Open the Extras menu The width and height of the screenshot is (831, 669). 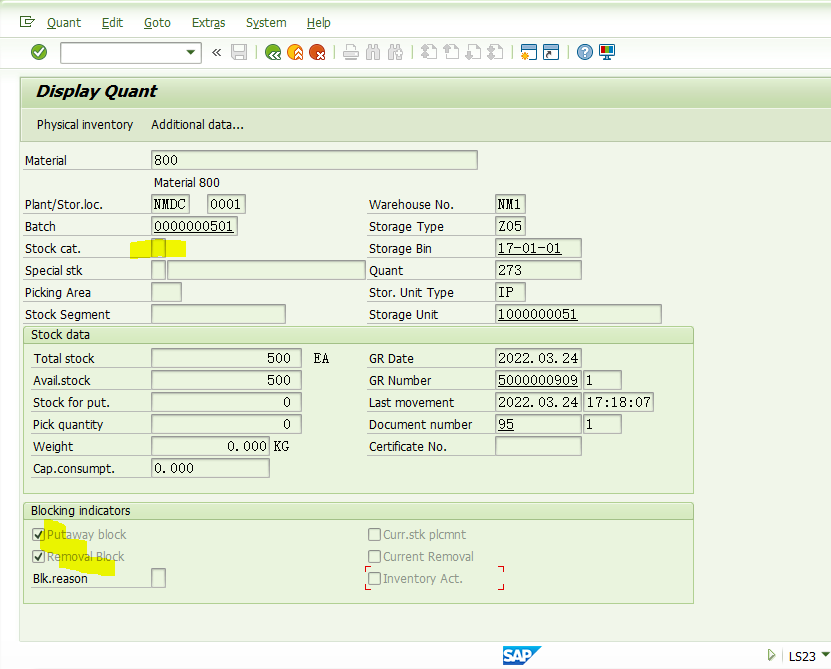coord(208,22)
